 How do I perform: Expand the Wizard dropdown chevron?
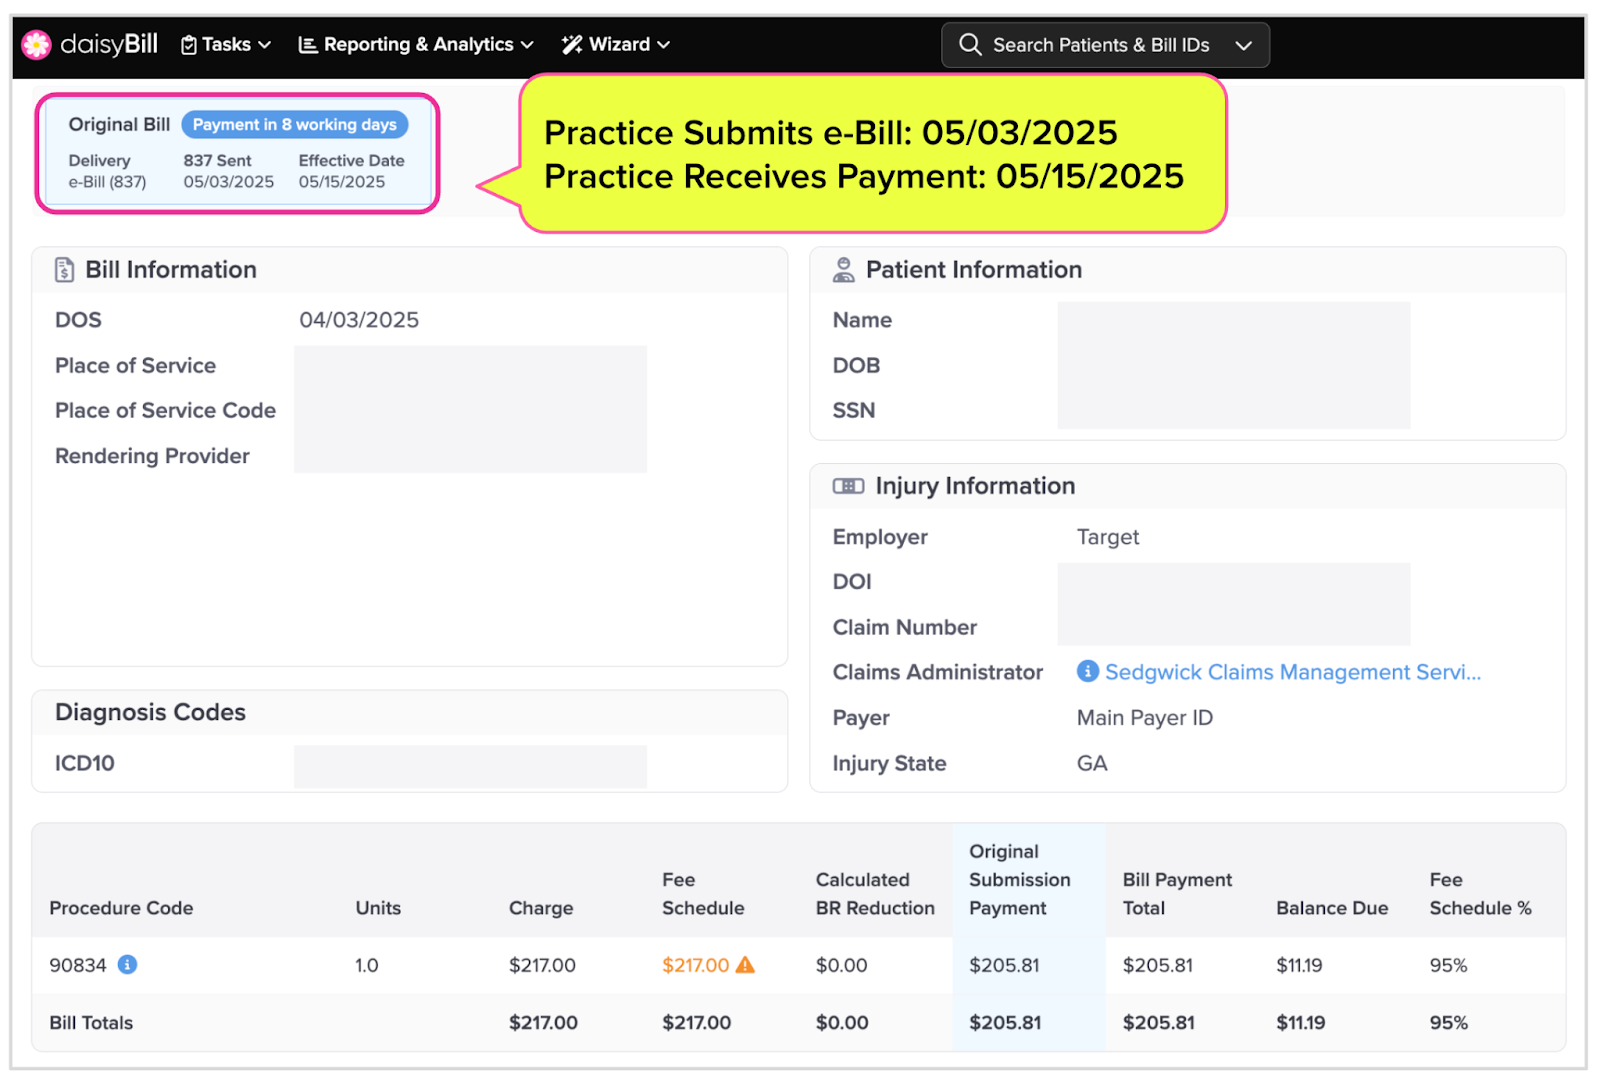pos(664,45)
